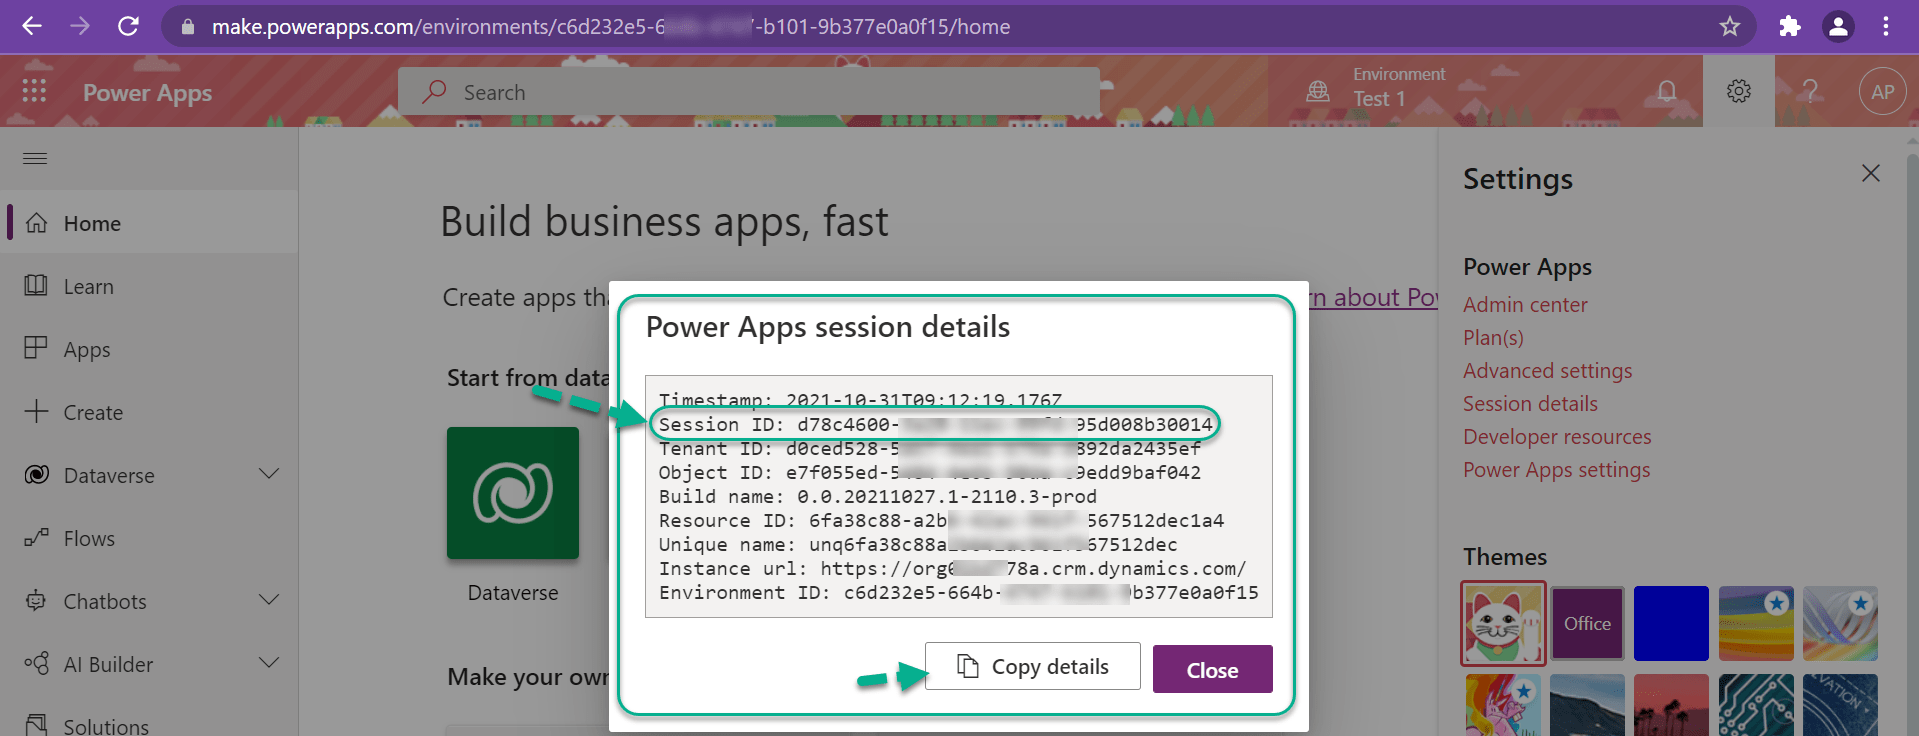
Task: Click the Search input field
Action: point(749,92)
